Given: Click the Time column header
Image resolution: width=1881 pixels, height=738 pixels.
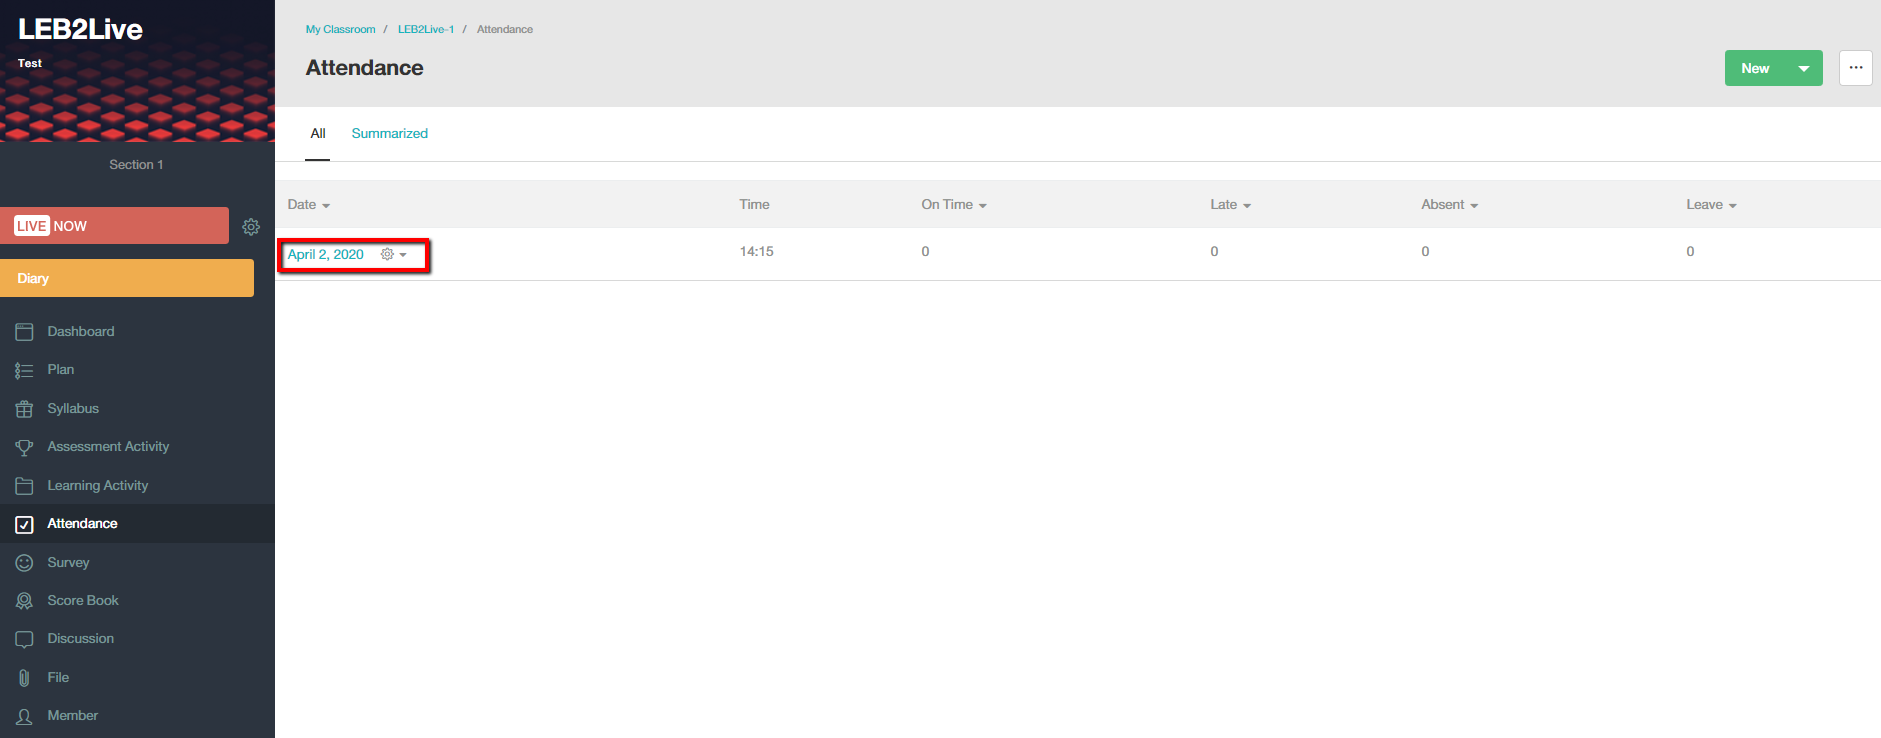Looking at the screenshot, I should 754,205.
